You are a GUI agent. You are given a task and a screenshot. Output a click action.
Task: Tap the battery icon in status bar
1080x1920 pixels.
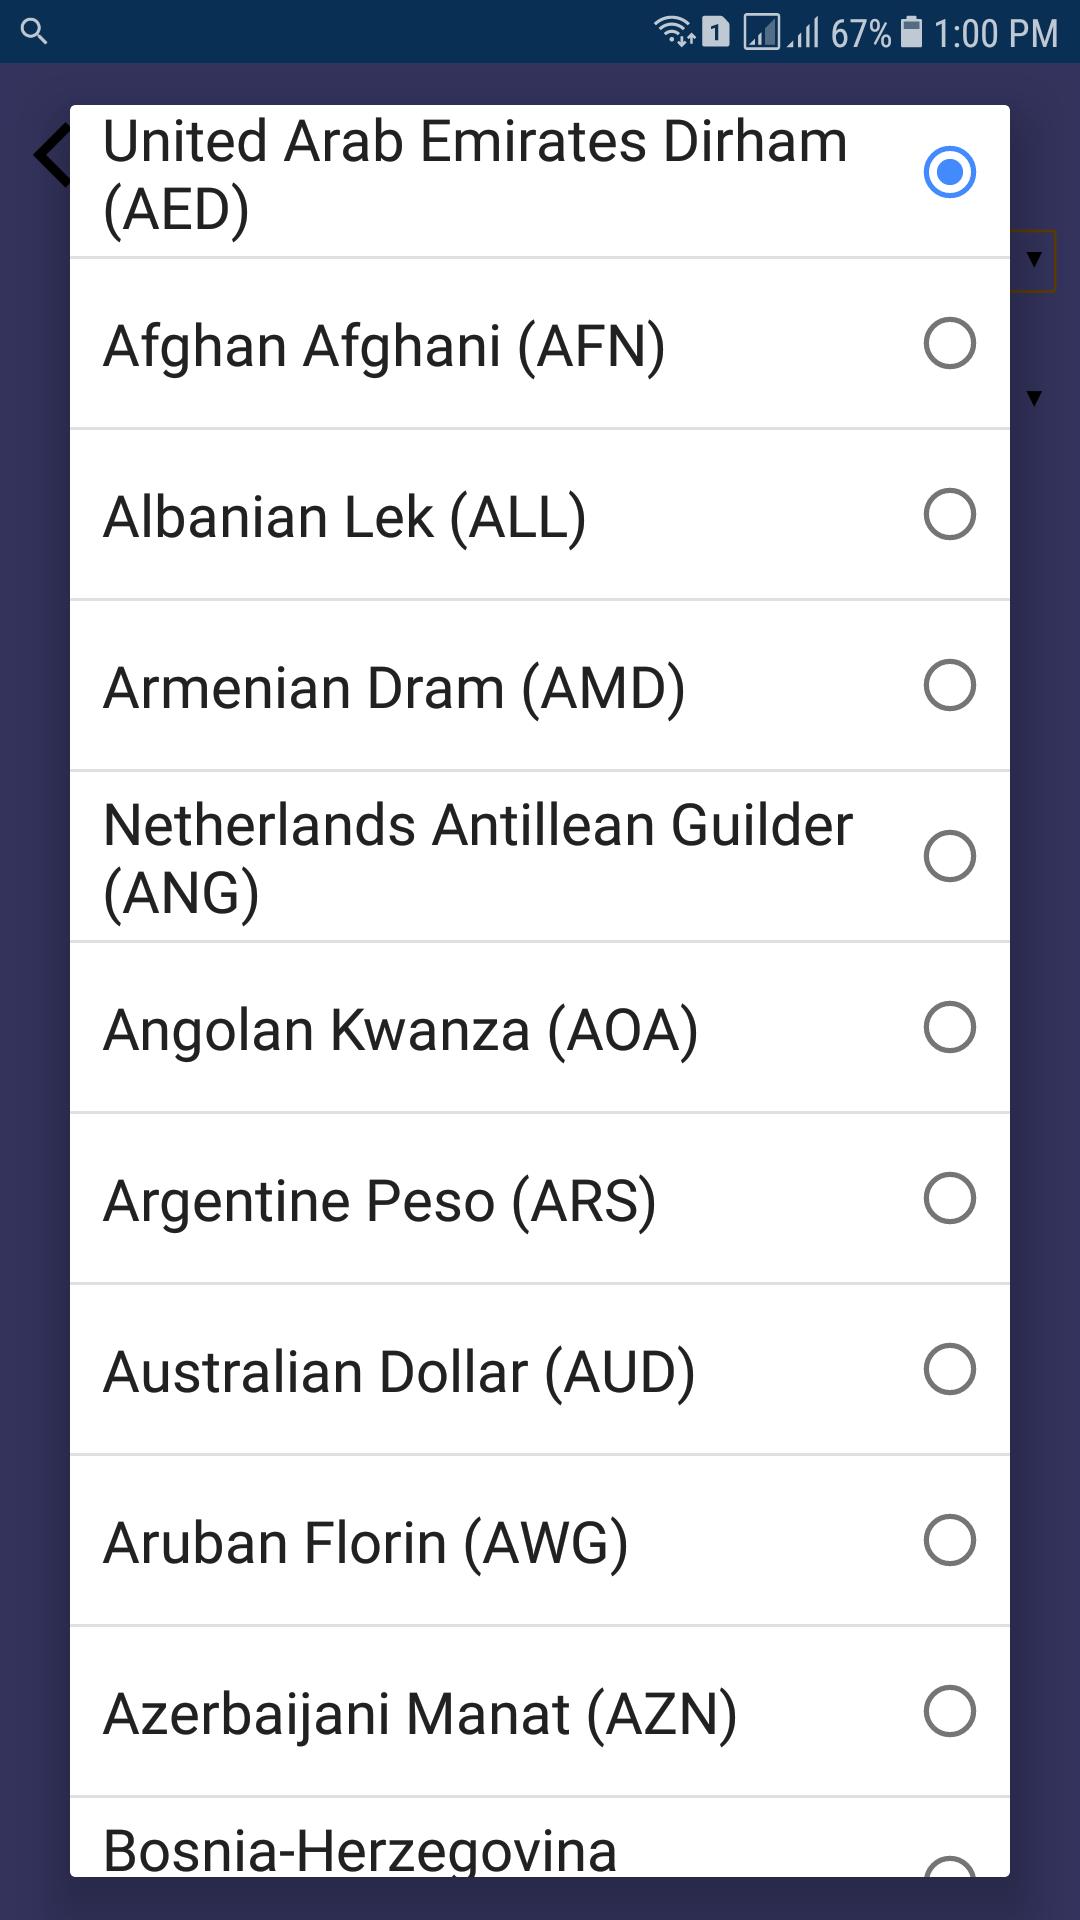tap(911, 32)
